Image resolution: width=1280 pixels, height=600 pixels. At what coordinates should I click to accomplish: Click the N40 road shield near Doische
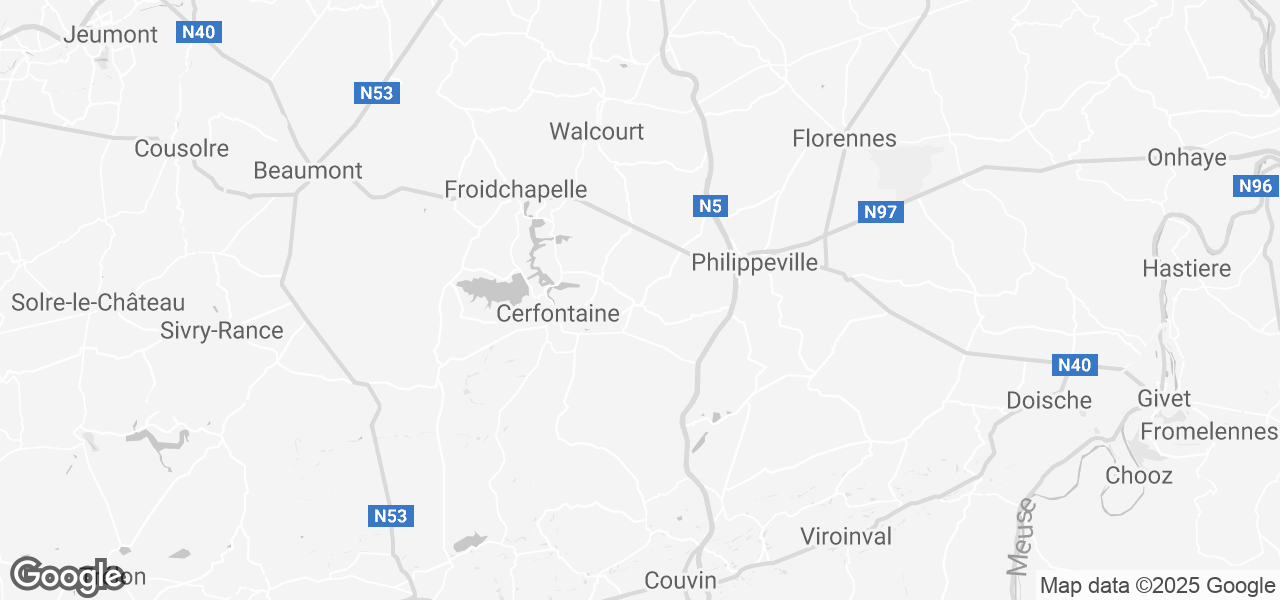tap(1075, 365)
